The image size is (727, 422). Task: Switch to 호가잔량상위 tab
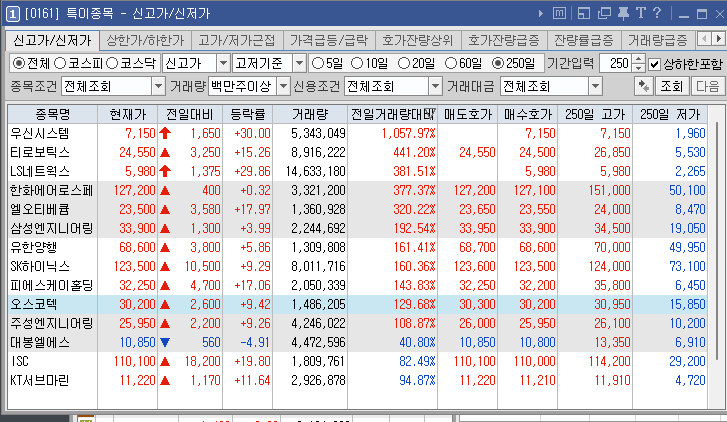[417, 40]
